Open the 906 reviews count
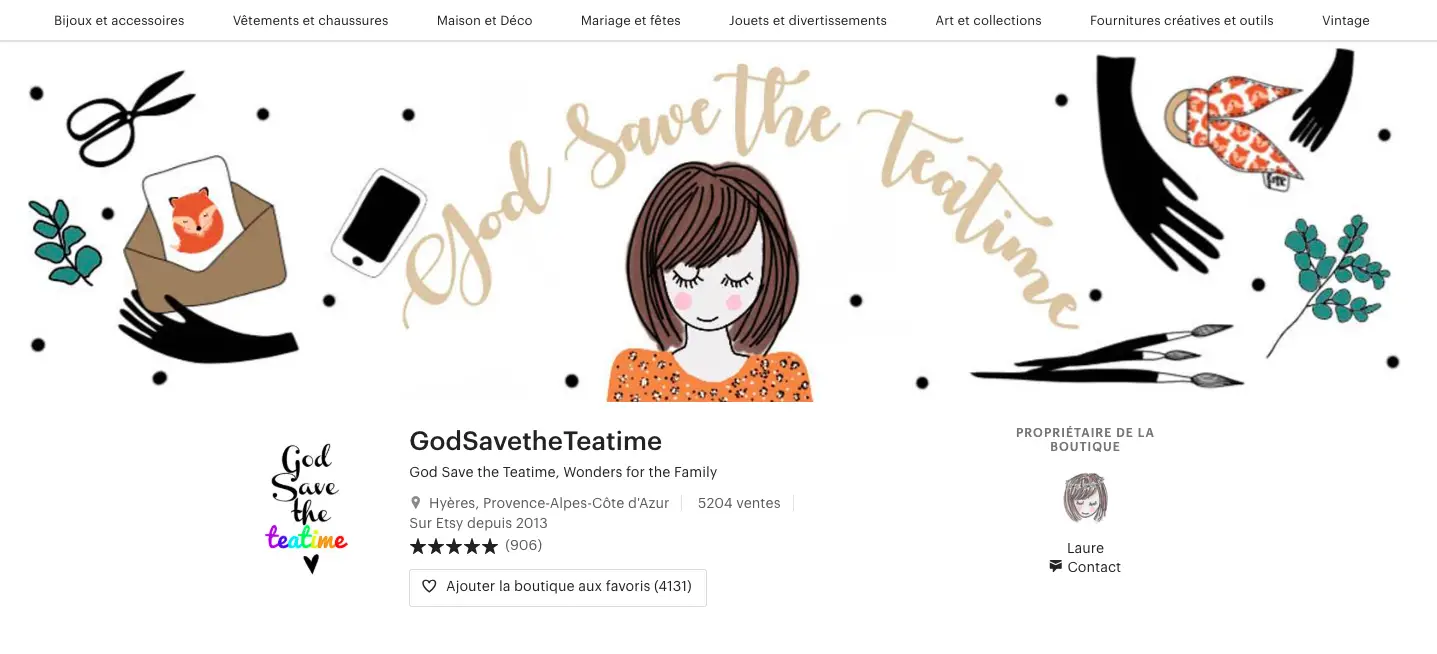 524,545
